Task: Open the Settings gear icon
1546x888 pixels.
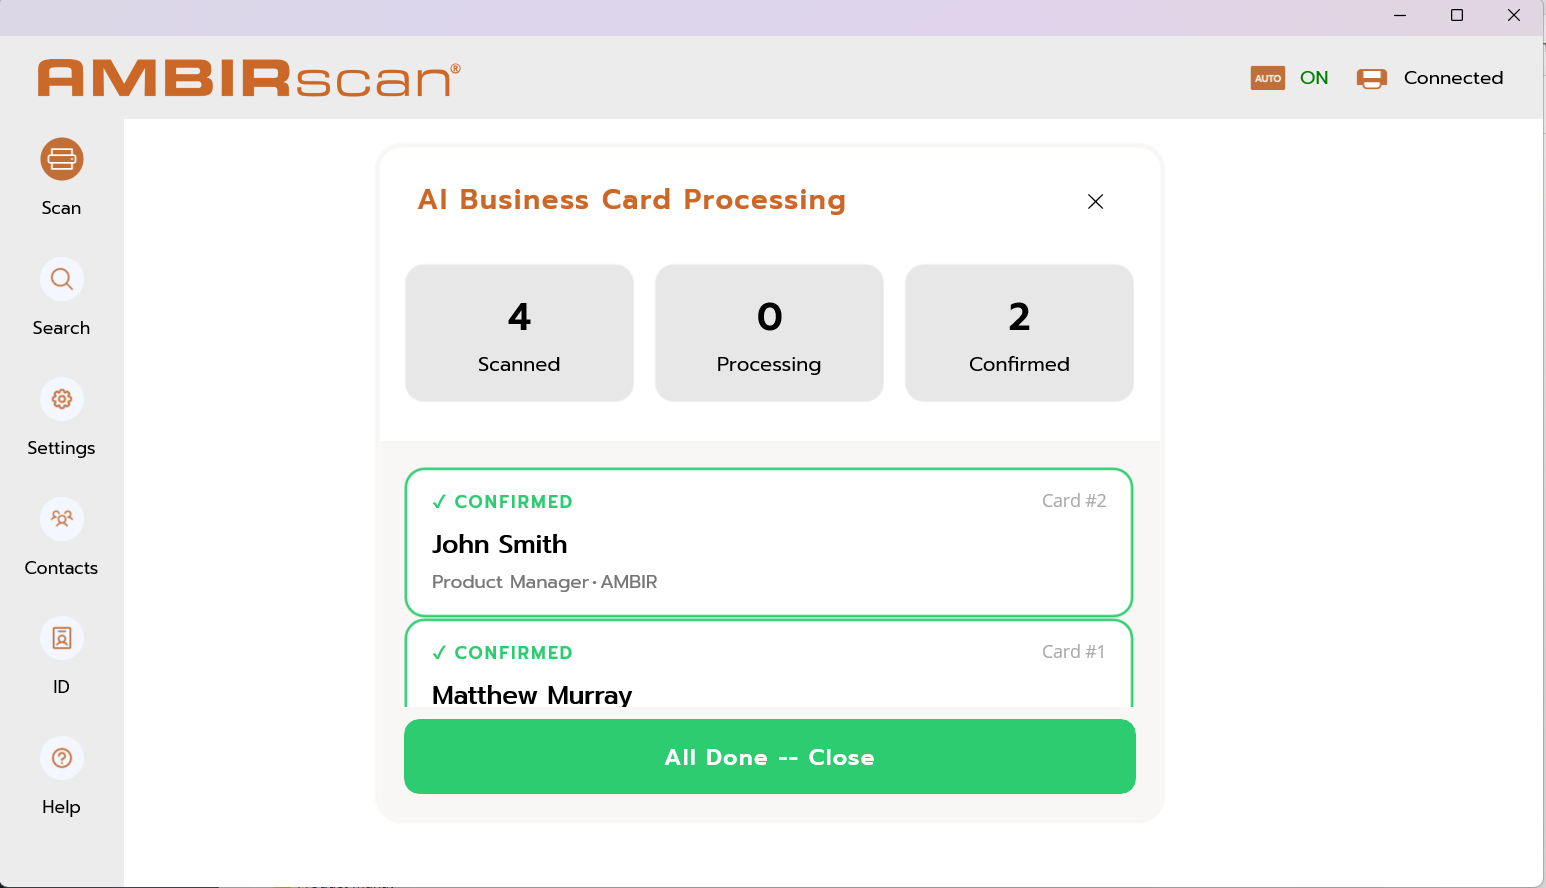Action: [61, 398]
